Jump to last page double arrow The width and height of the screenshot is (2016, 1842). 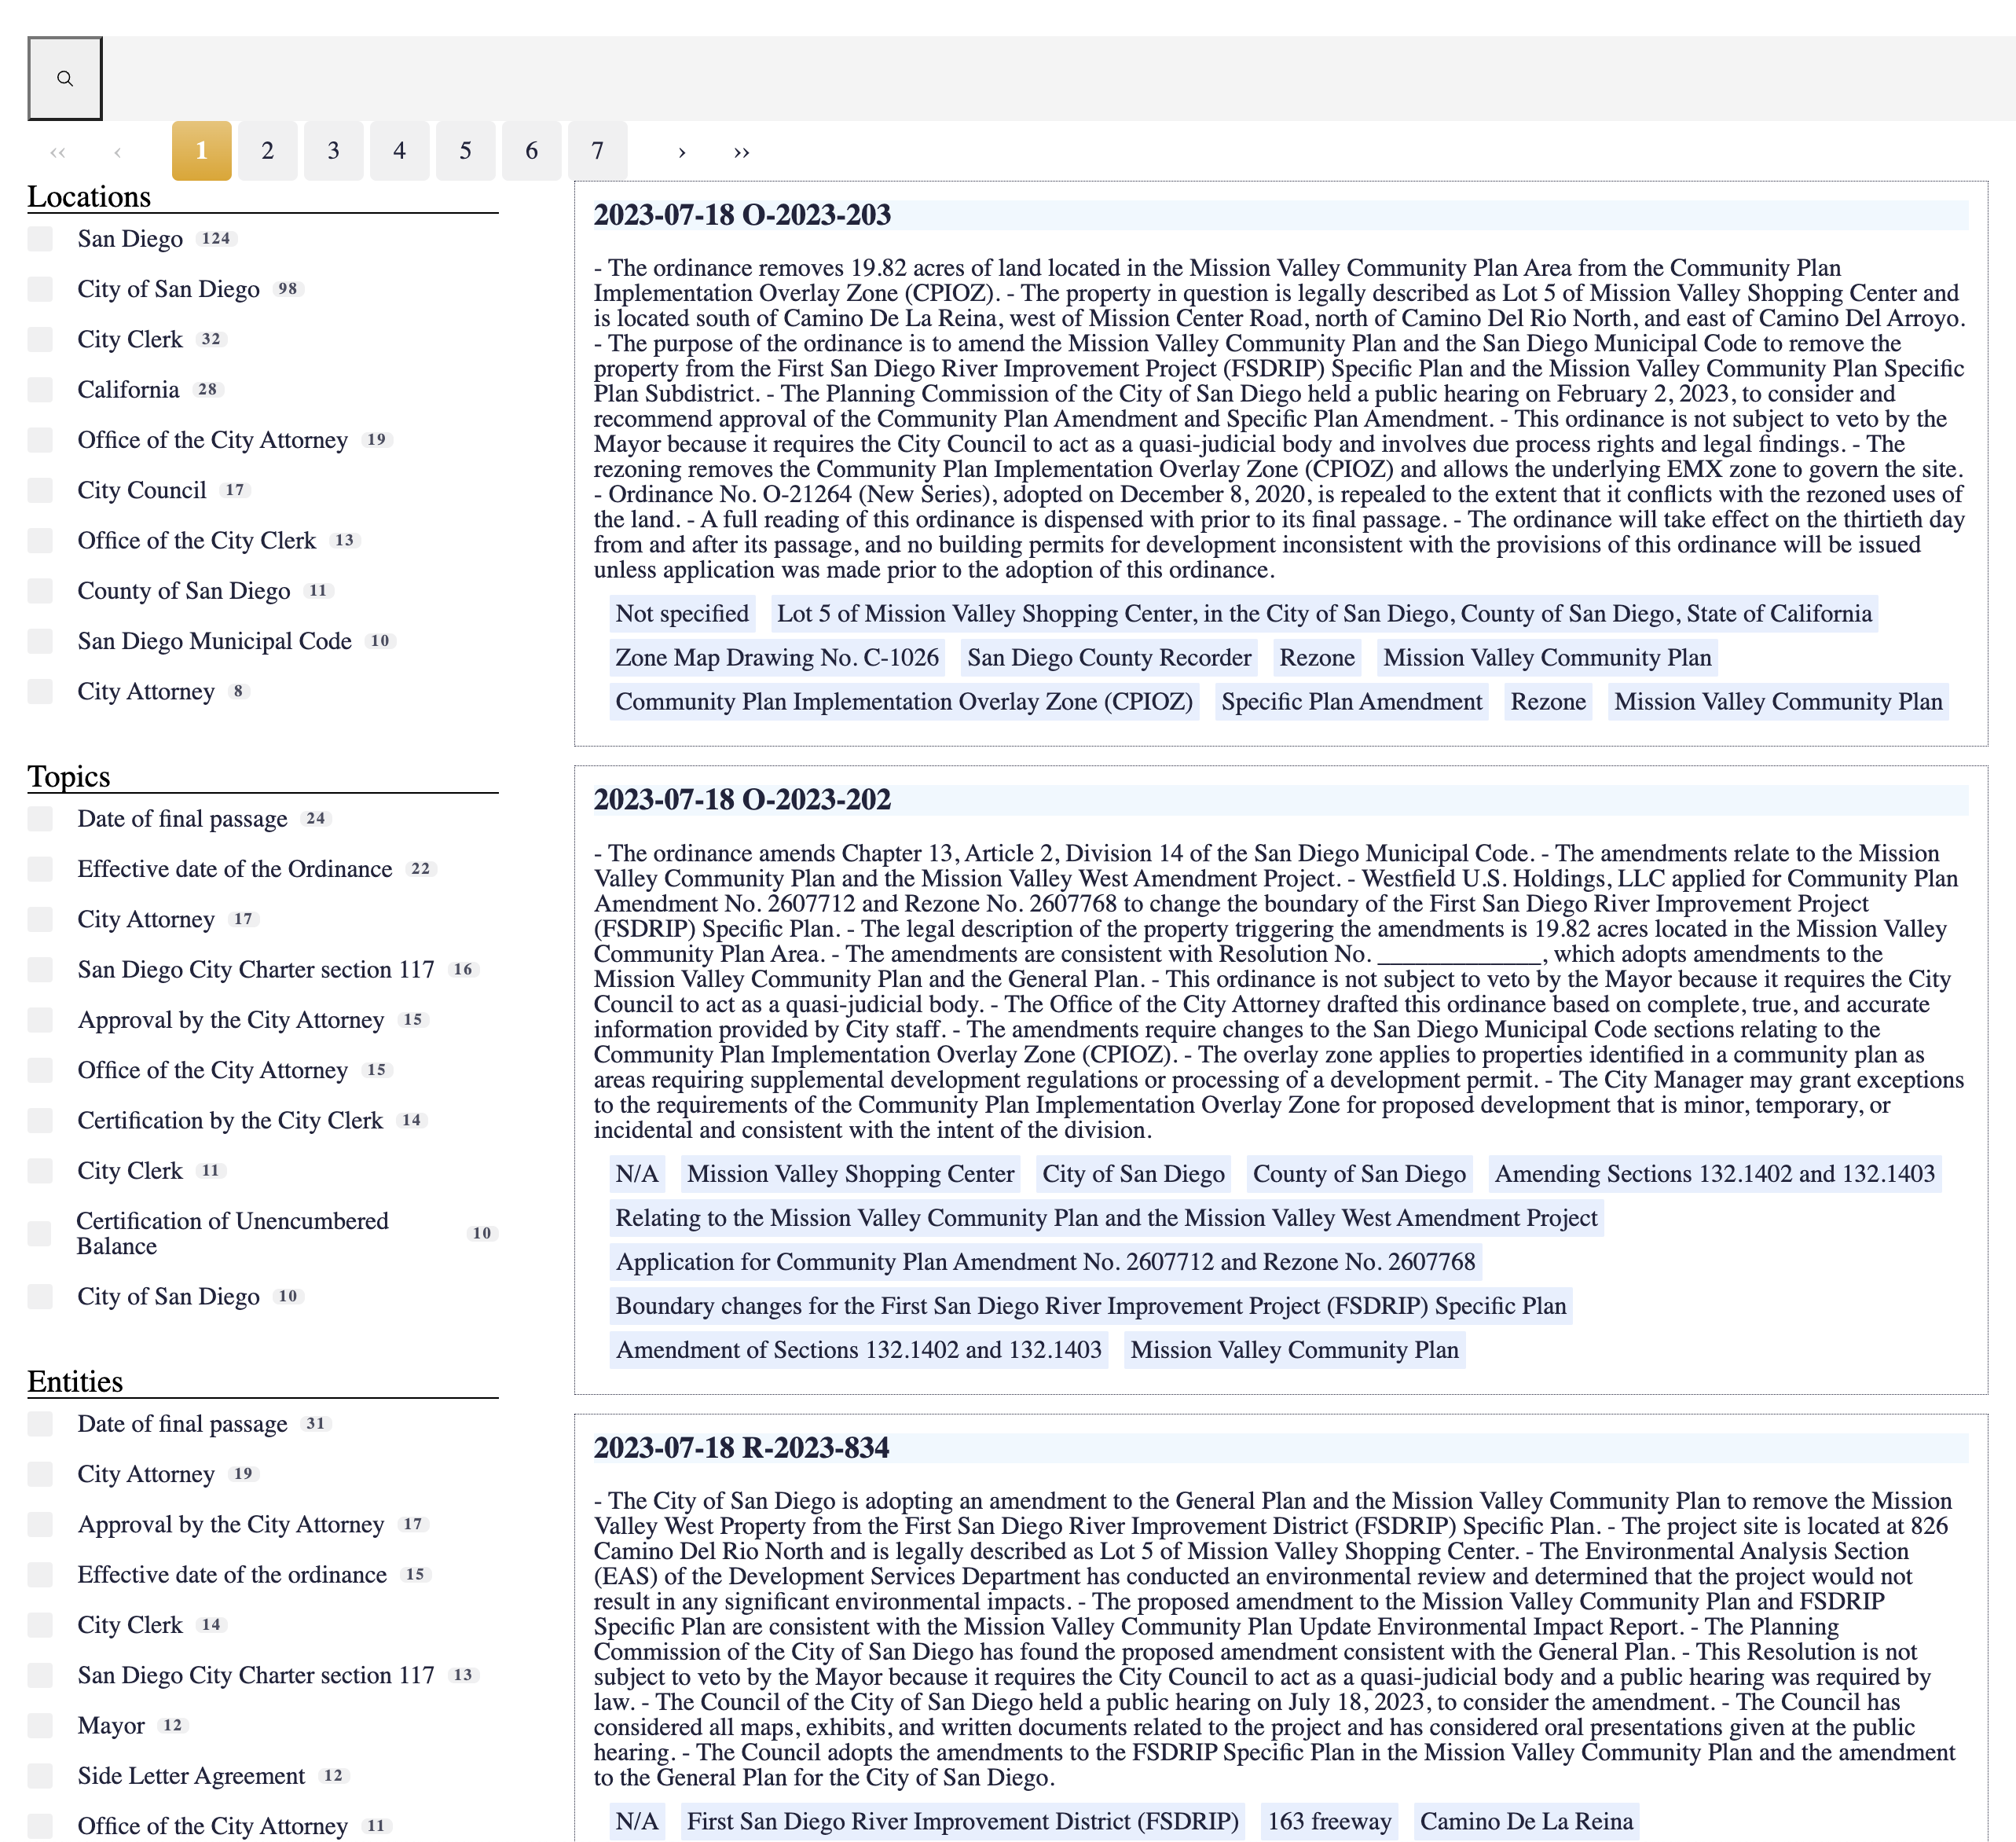coord(741,151)
